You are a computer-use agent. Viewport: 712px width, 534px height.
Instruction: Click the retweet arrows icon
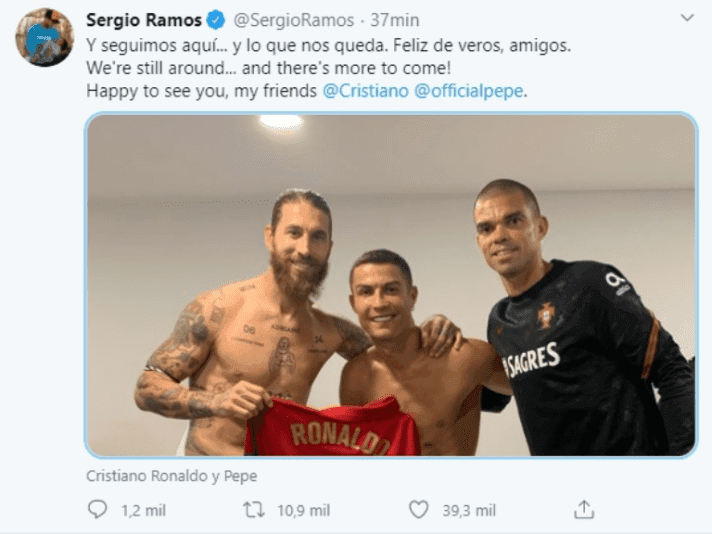point(254,509)
